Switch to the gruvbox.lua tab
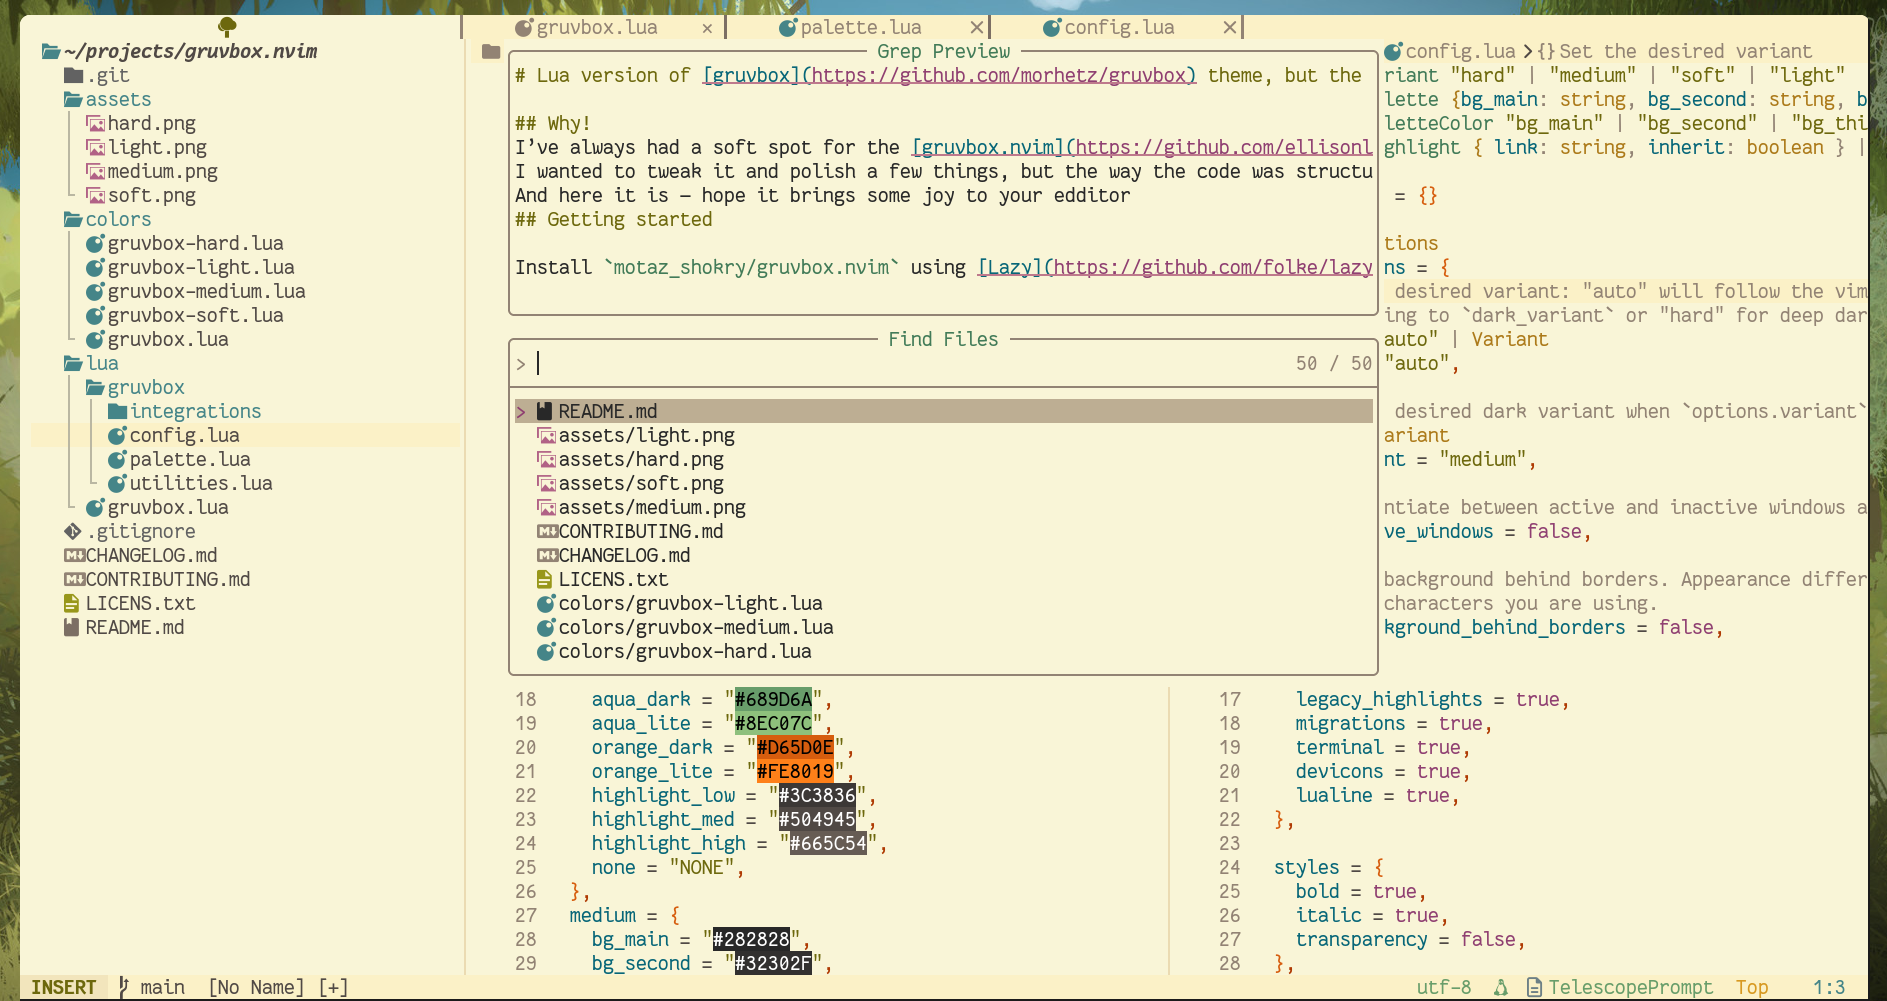The height and width of the screenshot is (1001, 1887). [x=596, y=28]
